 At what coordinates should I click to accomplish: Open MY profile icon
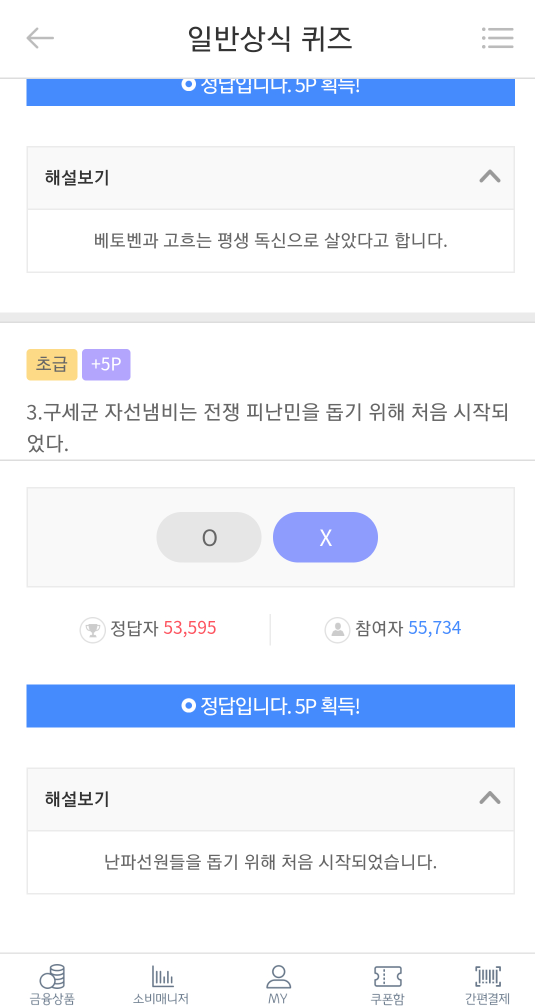(278, 976)
